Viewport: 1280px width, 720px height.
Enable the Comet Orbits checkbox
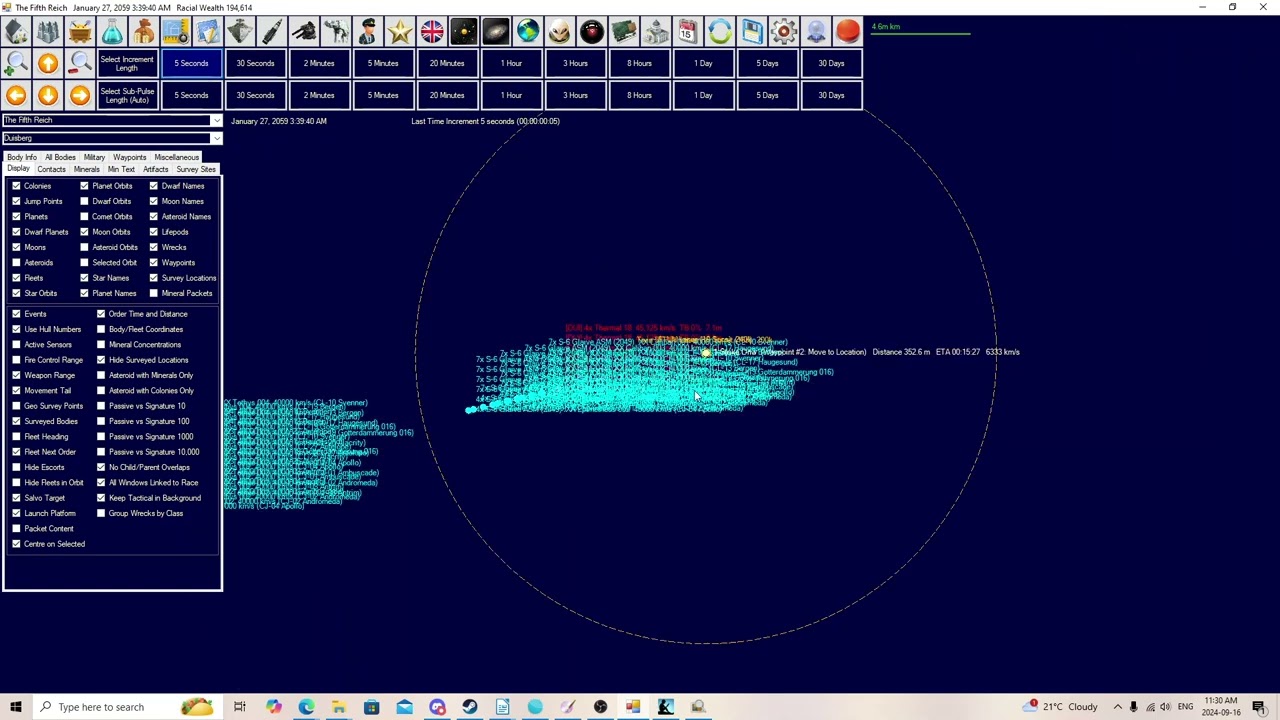pyautogui.click(x=85, y=217)
